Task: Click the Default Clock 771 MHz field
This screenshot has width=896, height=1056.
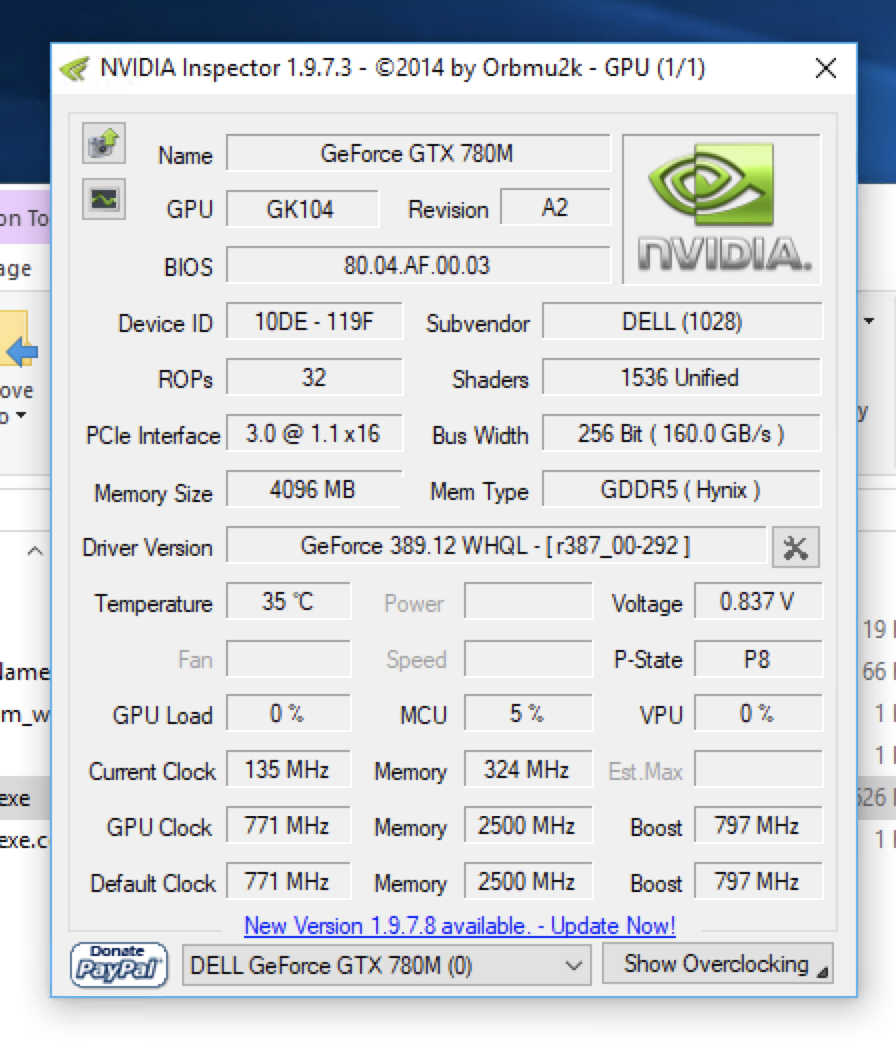Action: click(x=288, y=881)
